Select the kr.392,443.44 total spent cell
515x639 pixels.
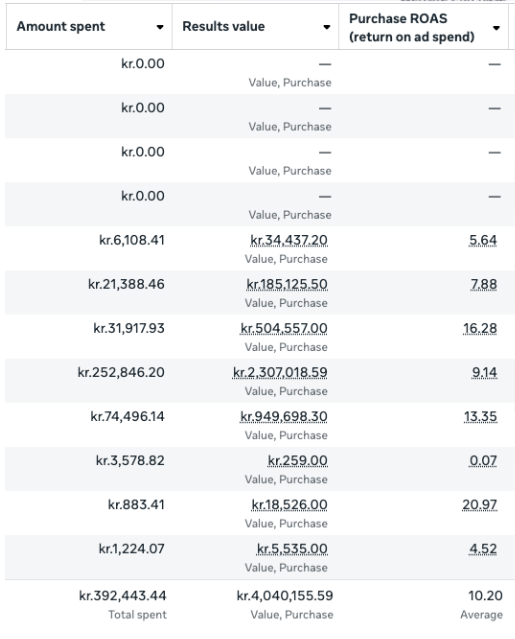[123, 596]
